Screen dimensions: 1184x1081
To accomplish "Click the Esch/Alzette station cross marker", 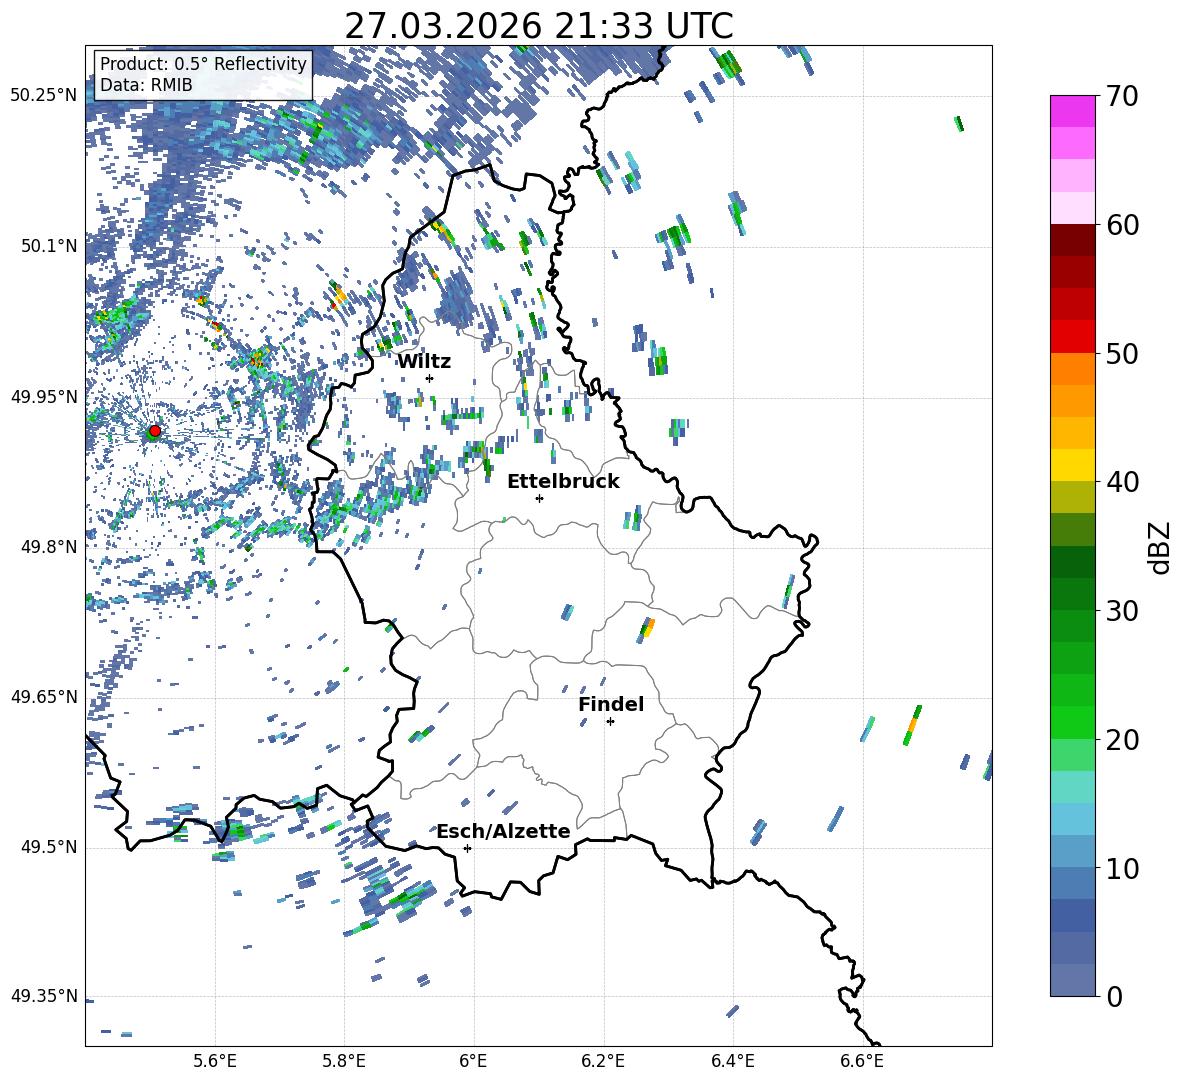I will [x=467, y=848].
